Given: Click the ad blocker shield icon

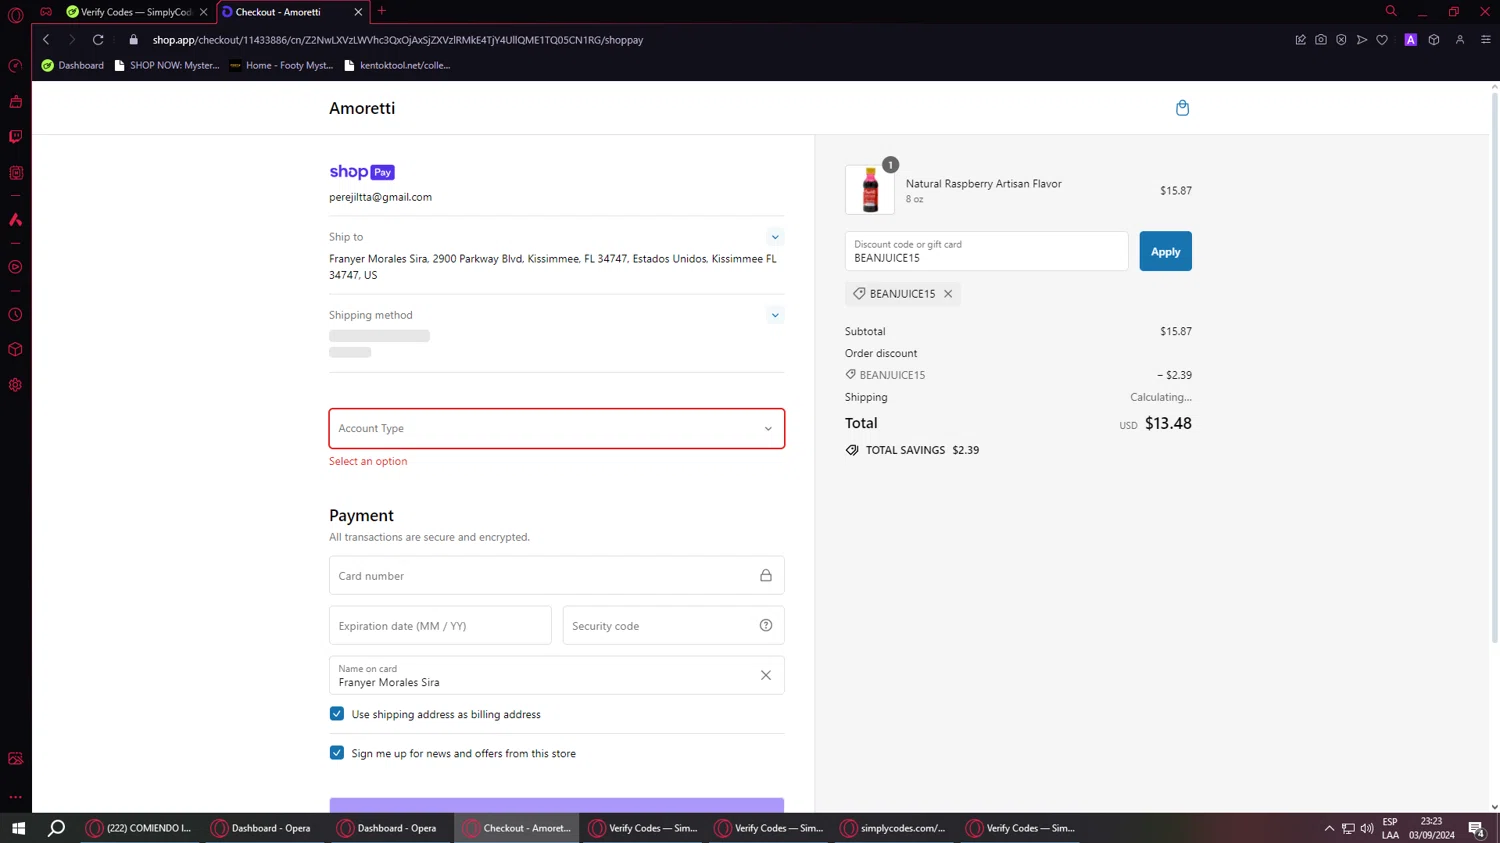Looking at the screenshot, I should [x=1341, y=40].
